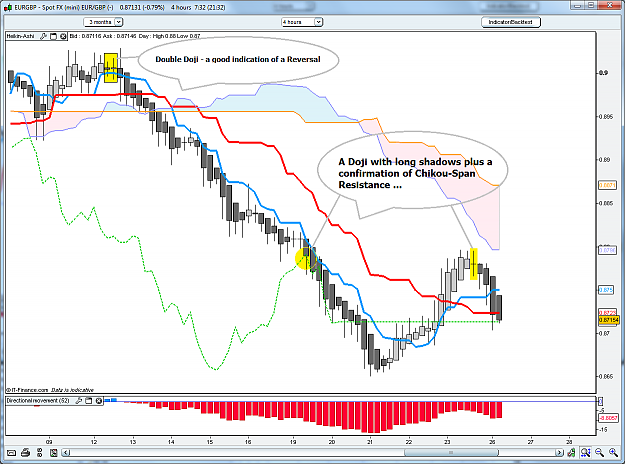Viewport: 625px width, 464px height.
Task: Print the chart using the printer icon
Action: pyautogui.click(x=25, y=453)
